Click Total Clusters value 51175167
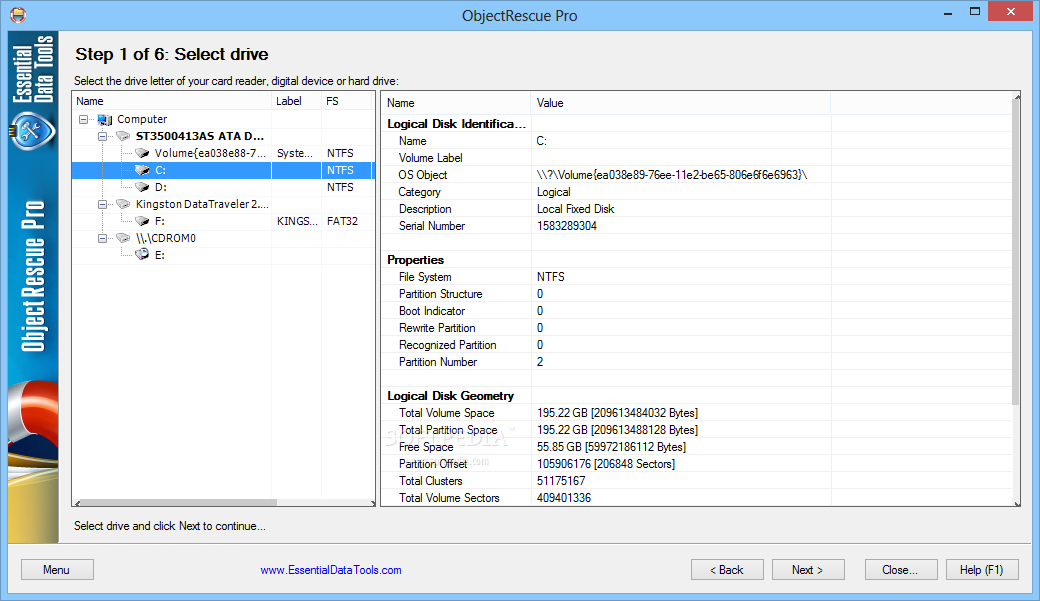This screenshot has height=601, width=1040. (x=561, y=481)
